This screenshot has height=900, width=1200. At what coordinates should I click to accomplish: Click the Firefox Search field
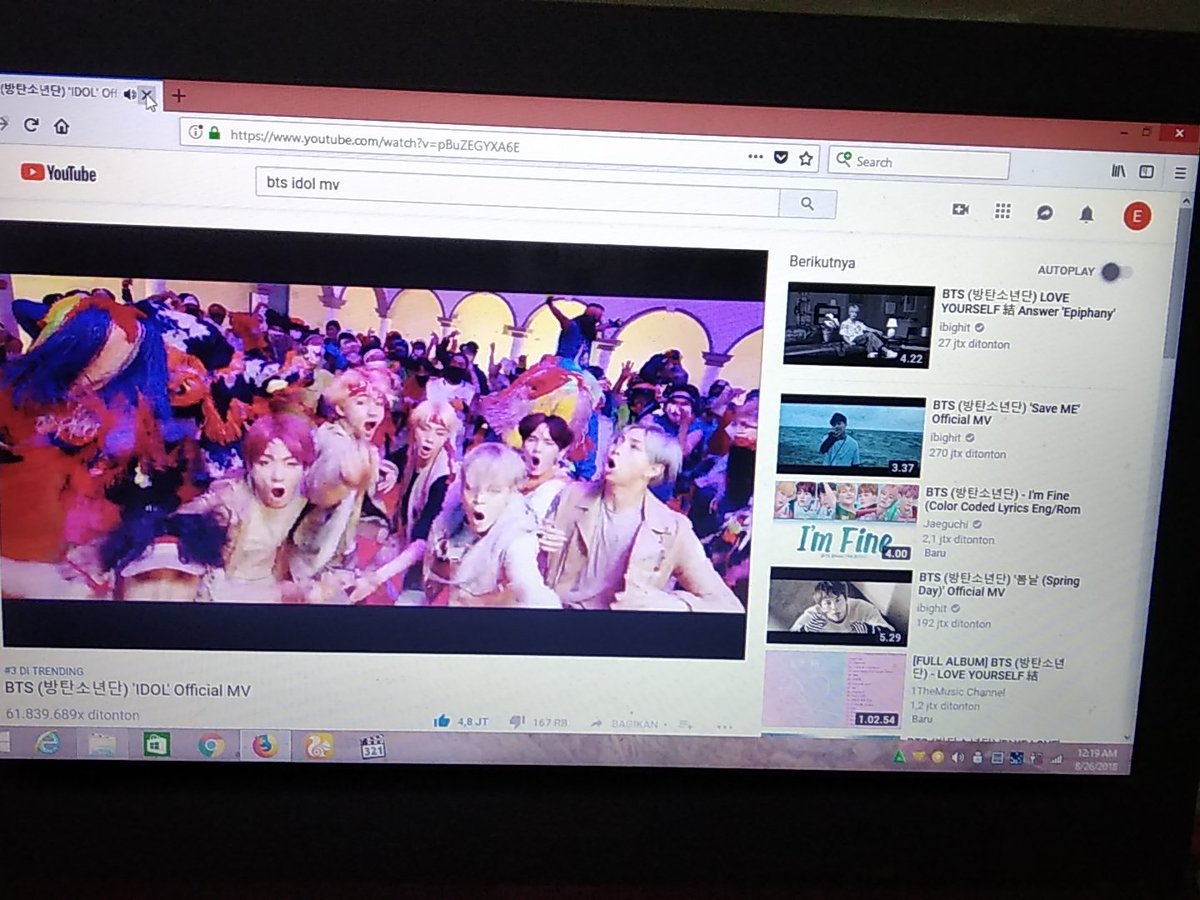[x=919, y=162]
